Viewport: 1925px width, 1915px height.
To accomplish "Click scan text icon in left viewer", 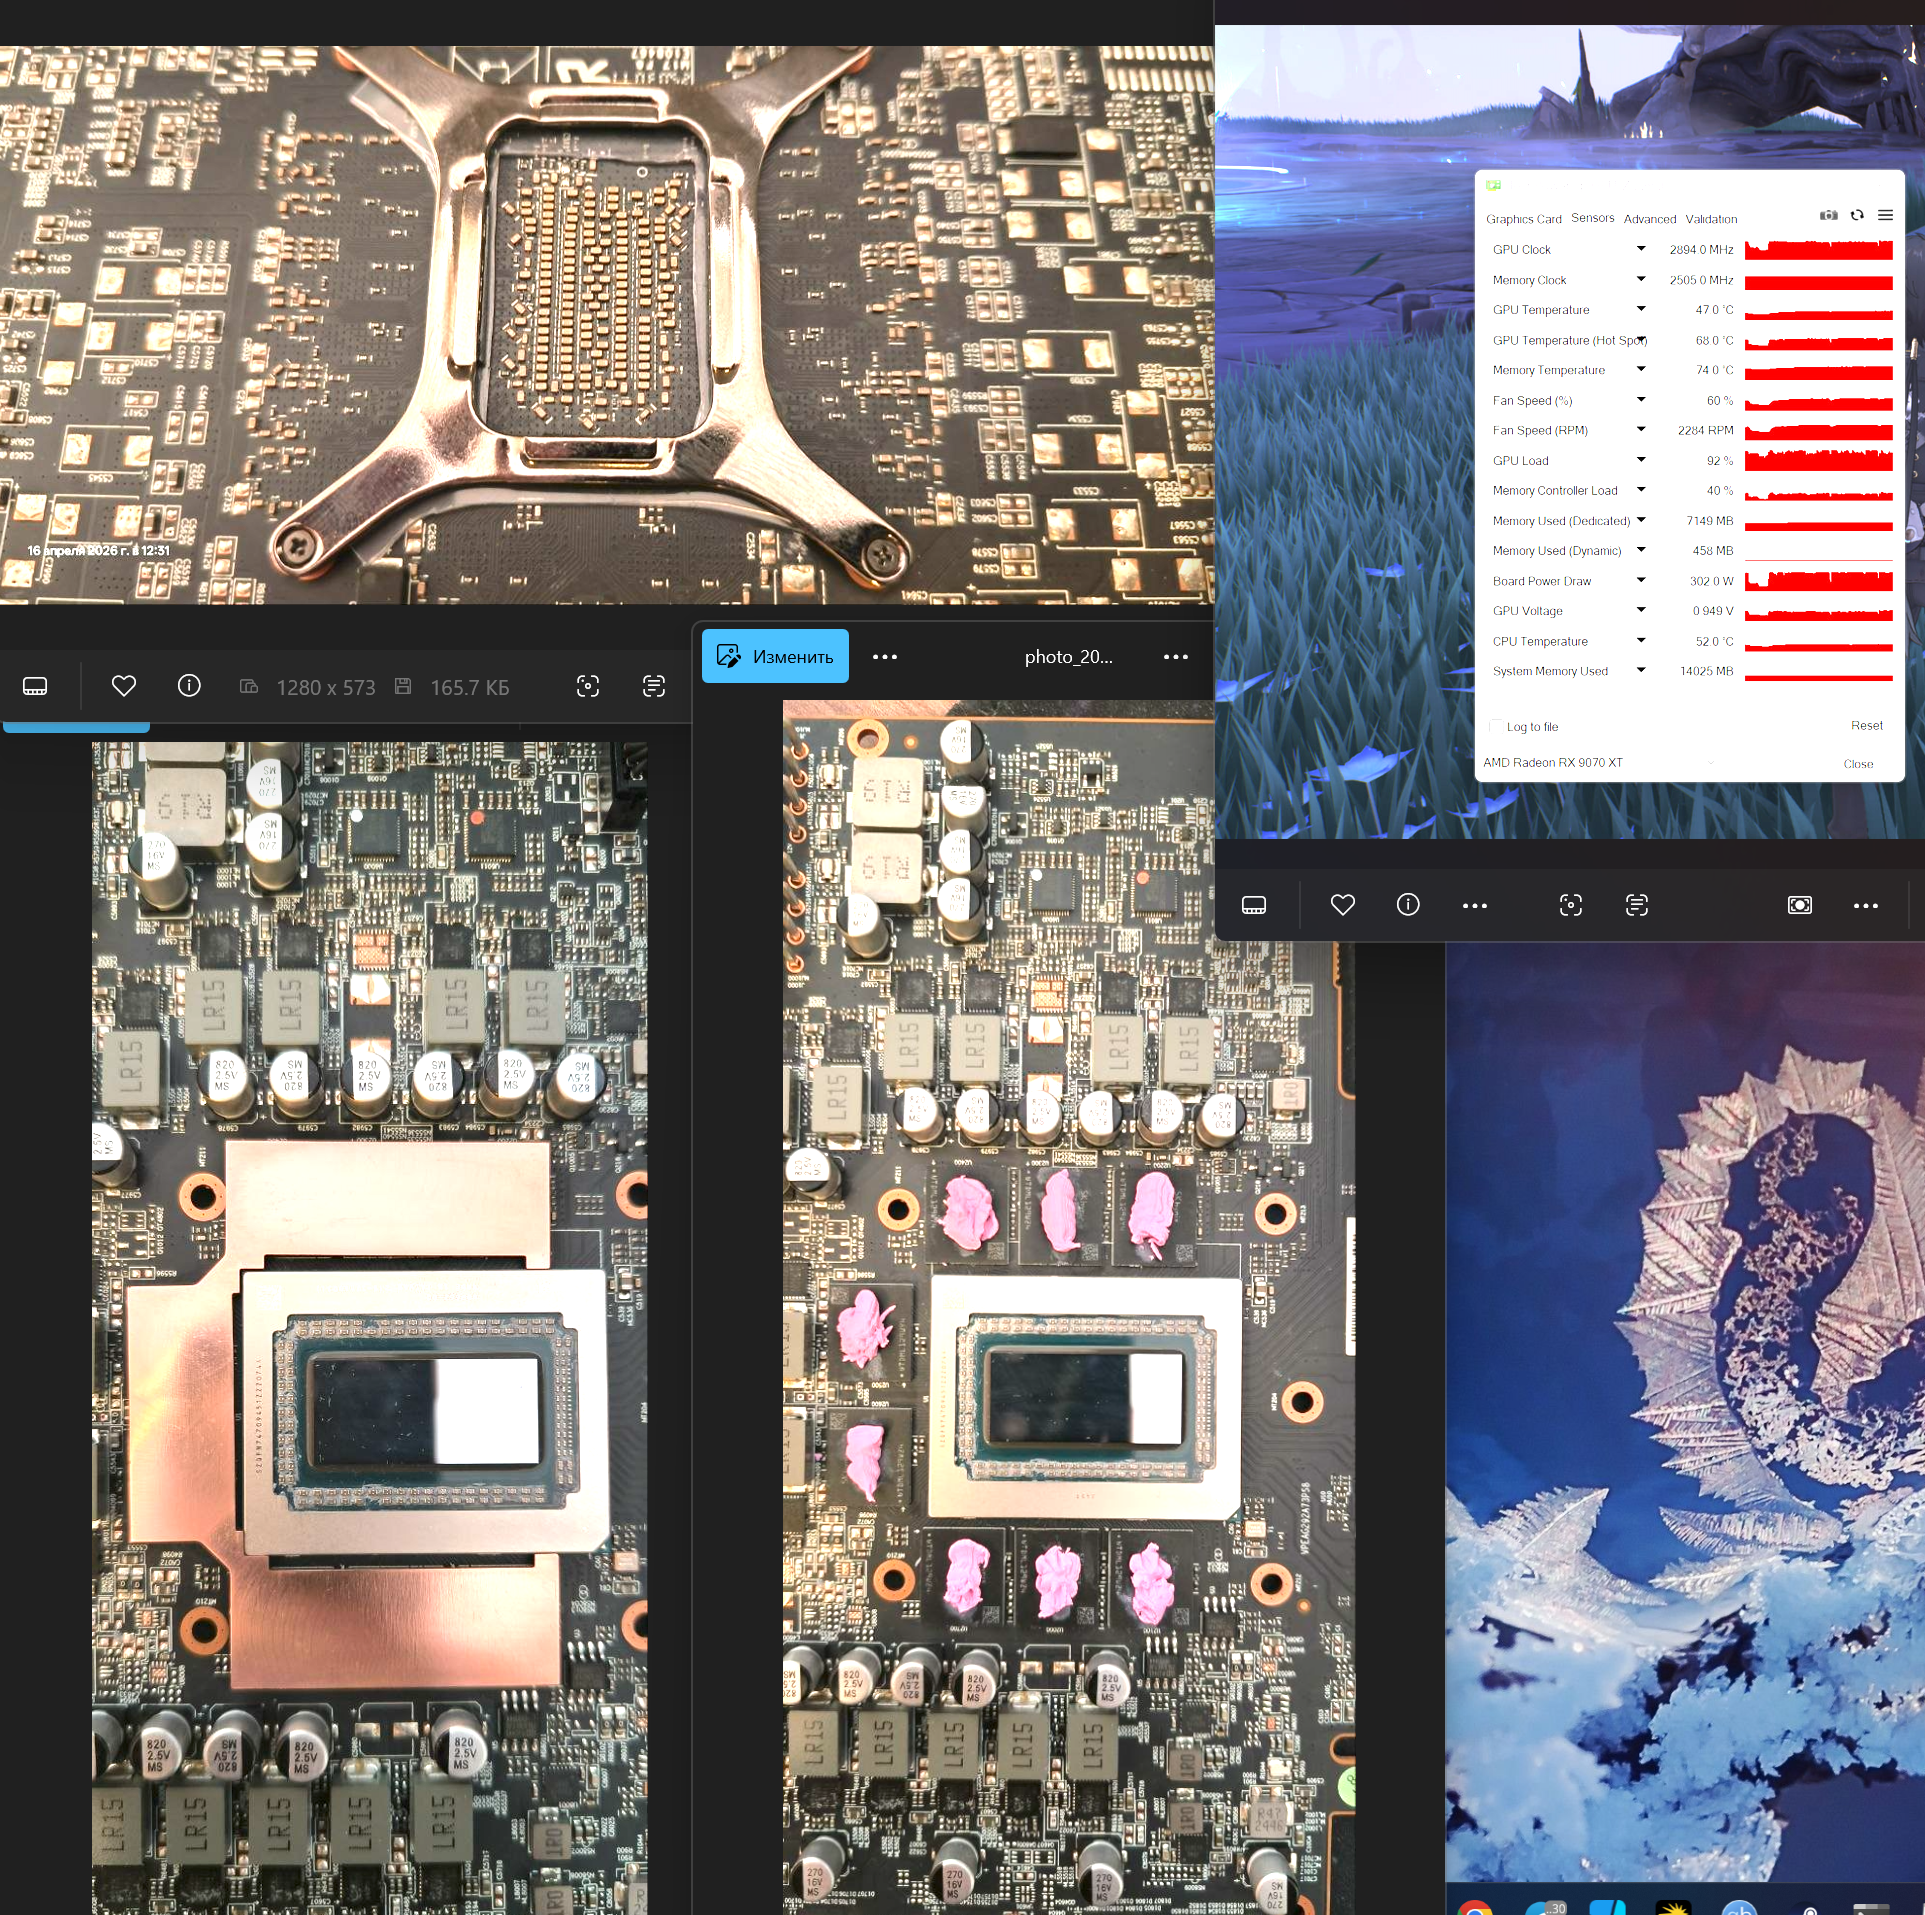I will click(653, 686).
